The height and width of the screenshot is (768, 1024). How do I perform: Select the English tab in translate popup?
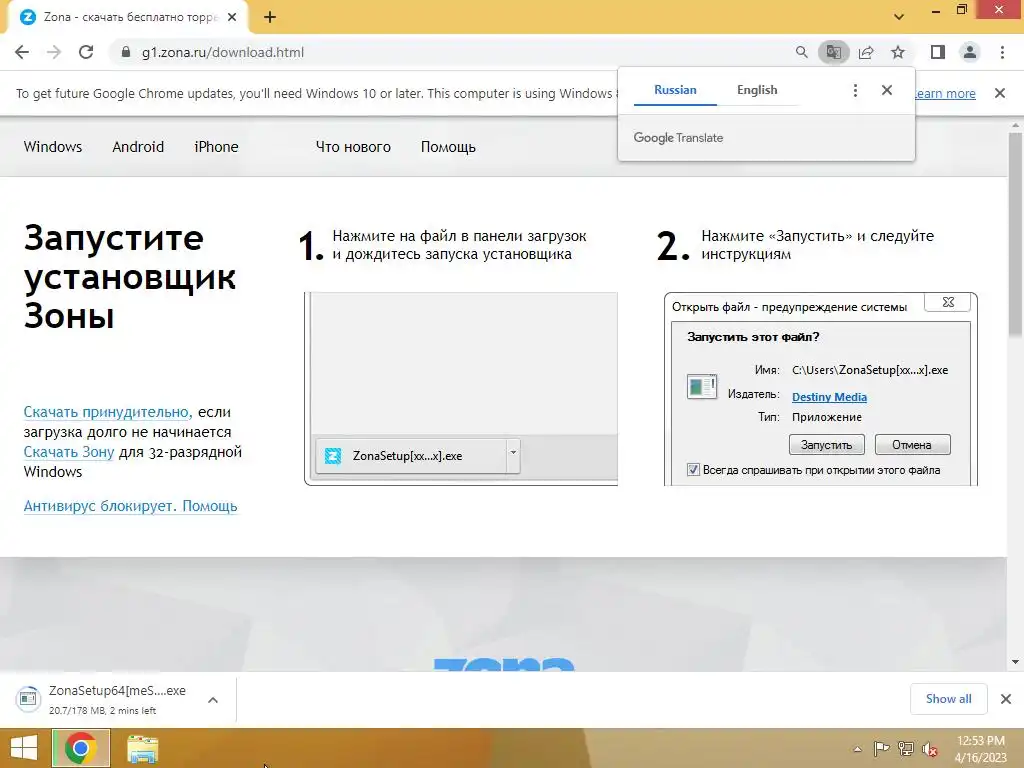tap(757, 90)
